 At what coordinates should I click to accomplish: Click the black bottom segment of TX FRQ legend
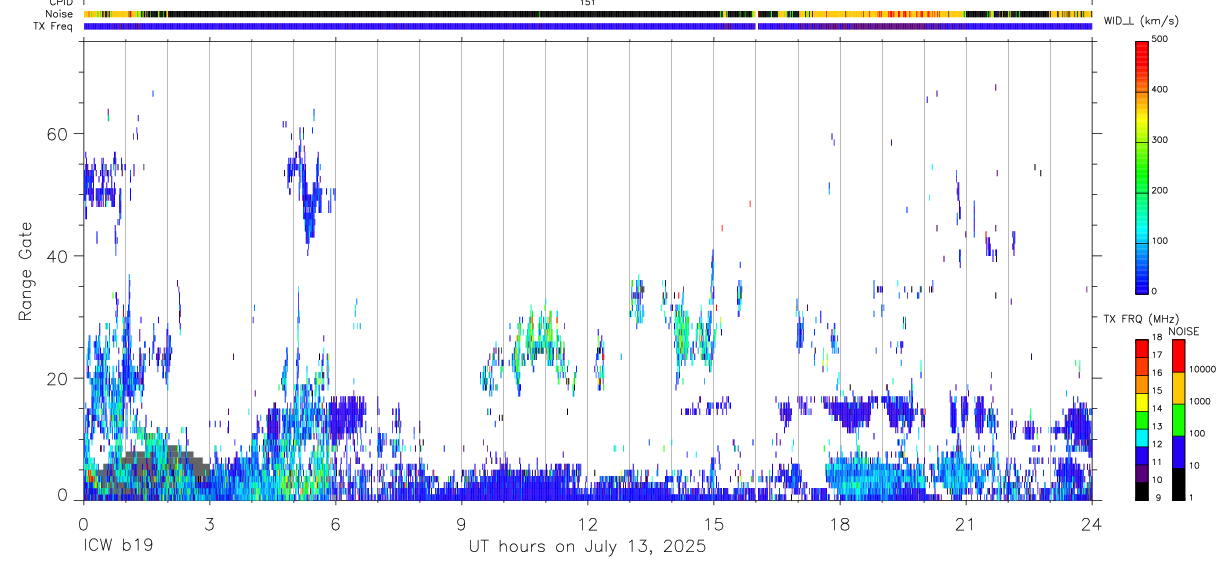coord(1142,491)
